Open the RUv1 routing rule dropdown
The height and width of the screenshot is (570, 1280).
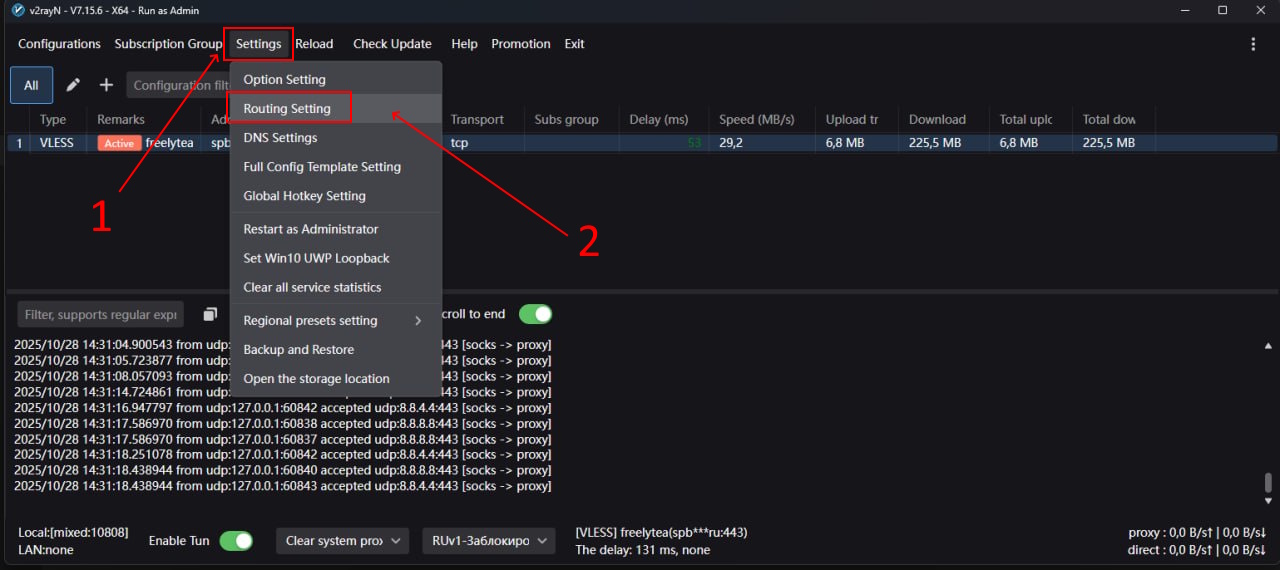tap(488, 541)
